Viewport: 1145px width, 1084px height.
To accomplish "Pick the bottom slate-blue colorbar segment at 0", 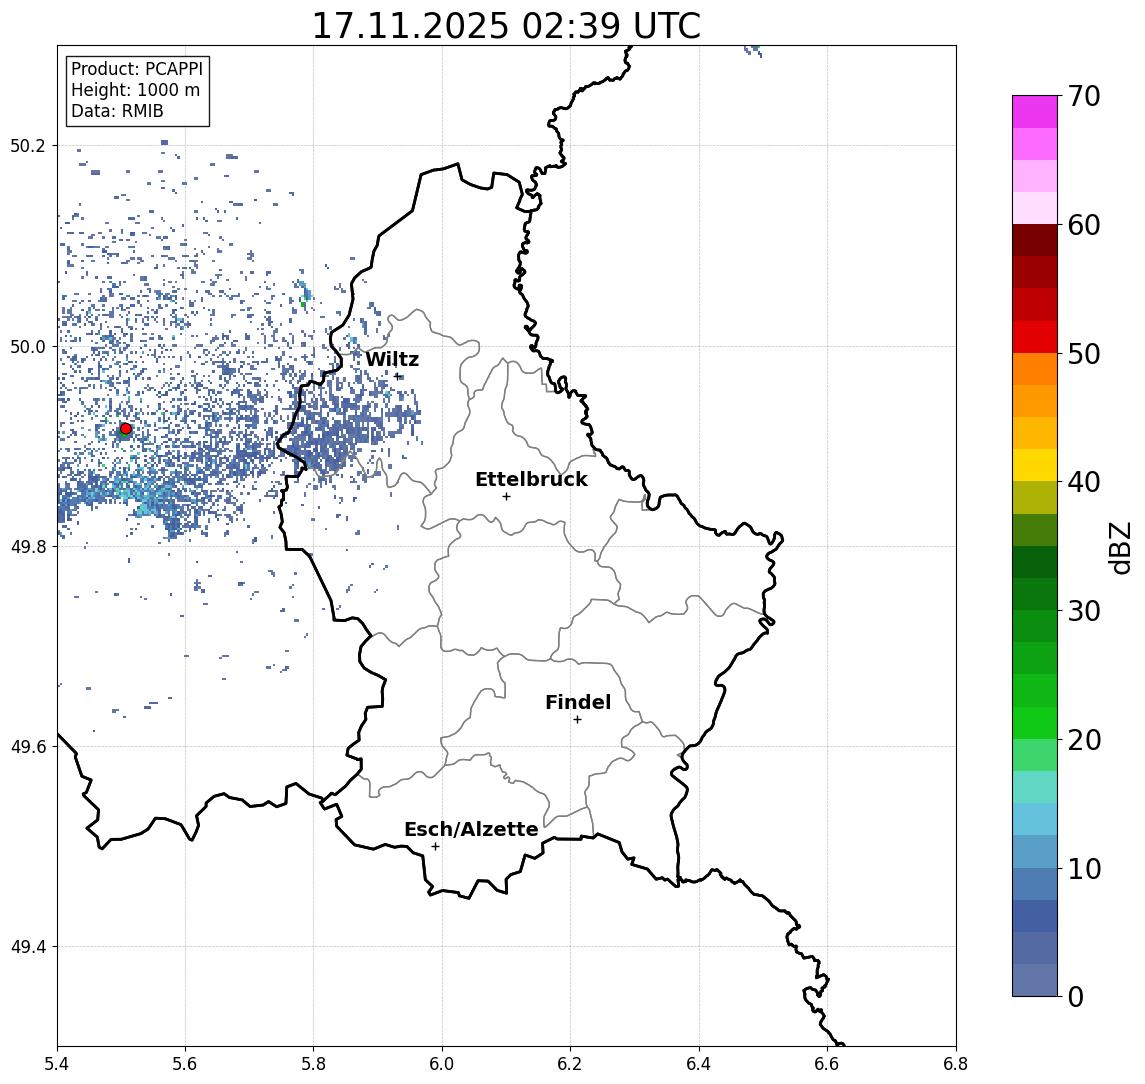I will [x=1035, y=980].
